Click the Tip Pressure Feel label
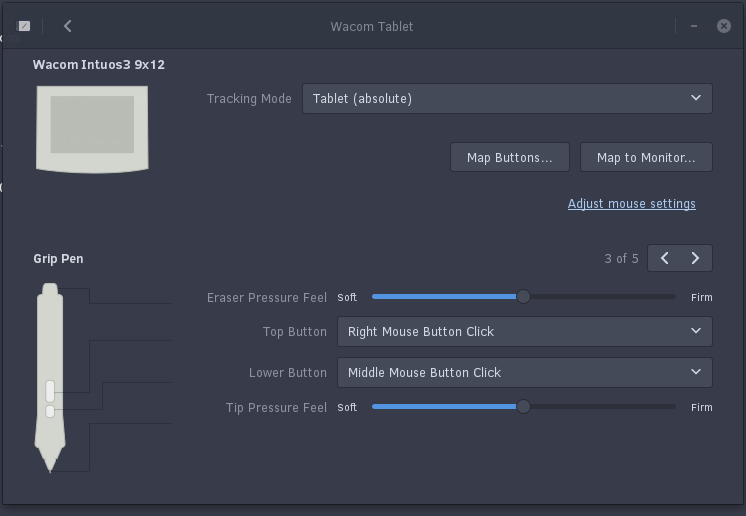This screenshot has width=746, height=516. click(x=276, y=408)
